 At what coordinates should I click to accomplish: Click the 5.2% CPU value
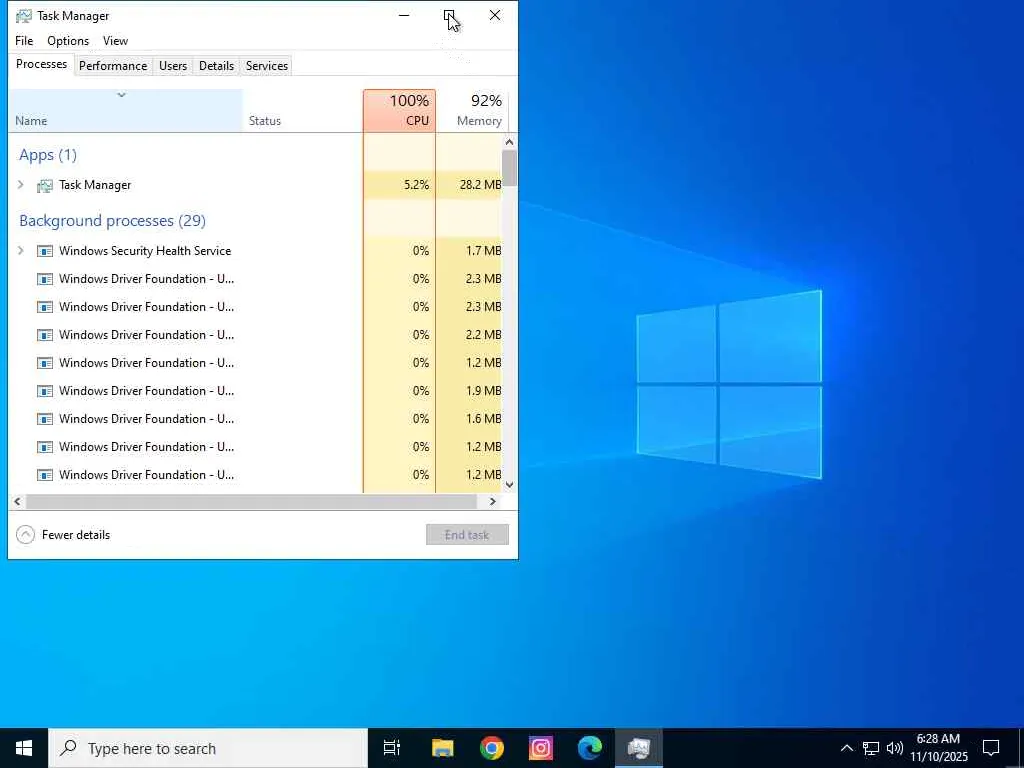(x=417, y=185)
